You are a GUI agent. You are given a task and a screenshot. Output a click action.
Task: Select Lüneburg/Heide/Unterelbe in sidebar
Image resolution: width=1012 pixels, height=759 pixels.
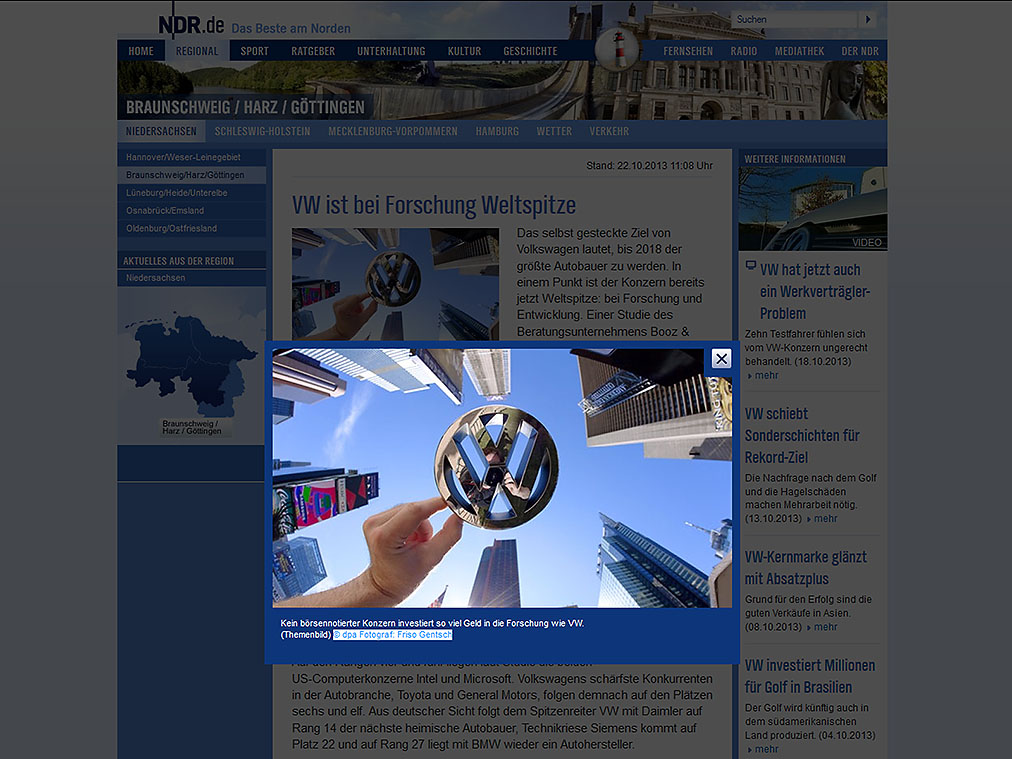(192, 192)
